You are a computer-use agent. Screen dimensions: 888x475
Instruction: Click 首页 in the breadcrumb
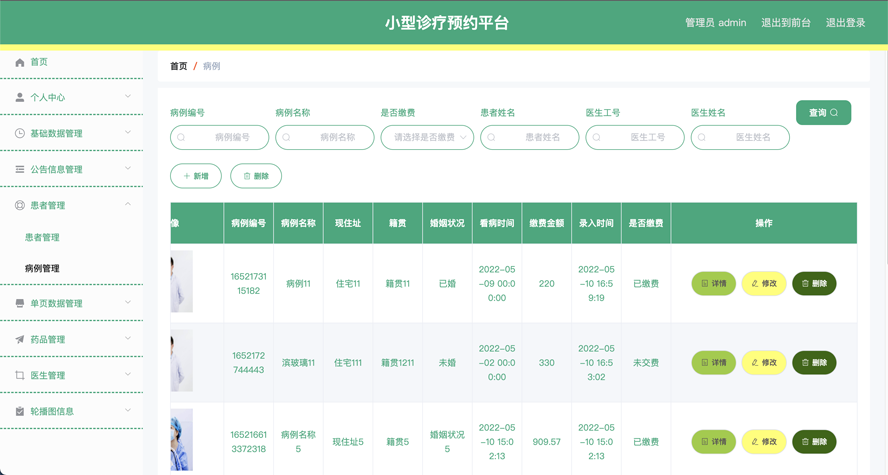[178, 66]
